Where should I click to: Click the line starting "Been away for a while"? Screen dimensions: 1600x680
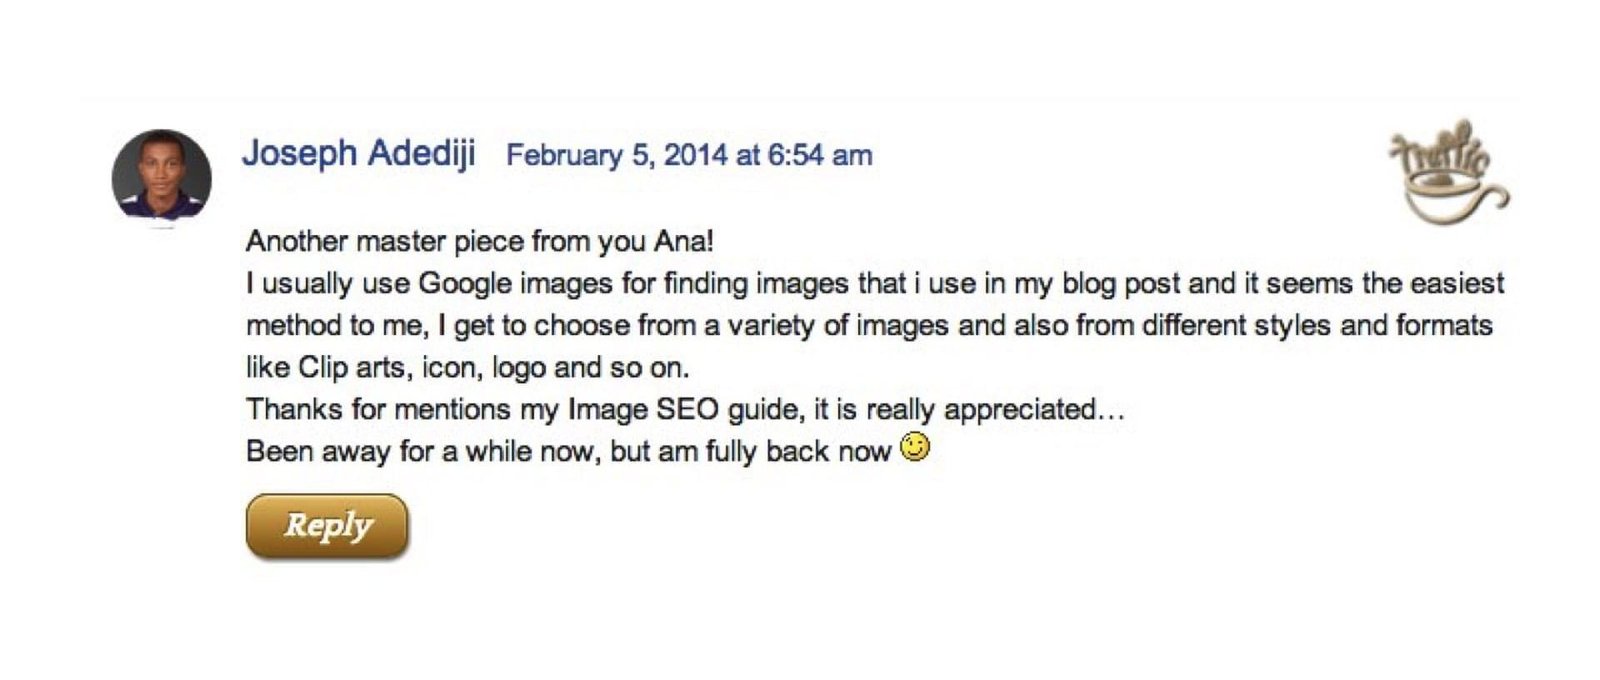568,452
